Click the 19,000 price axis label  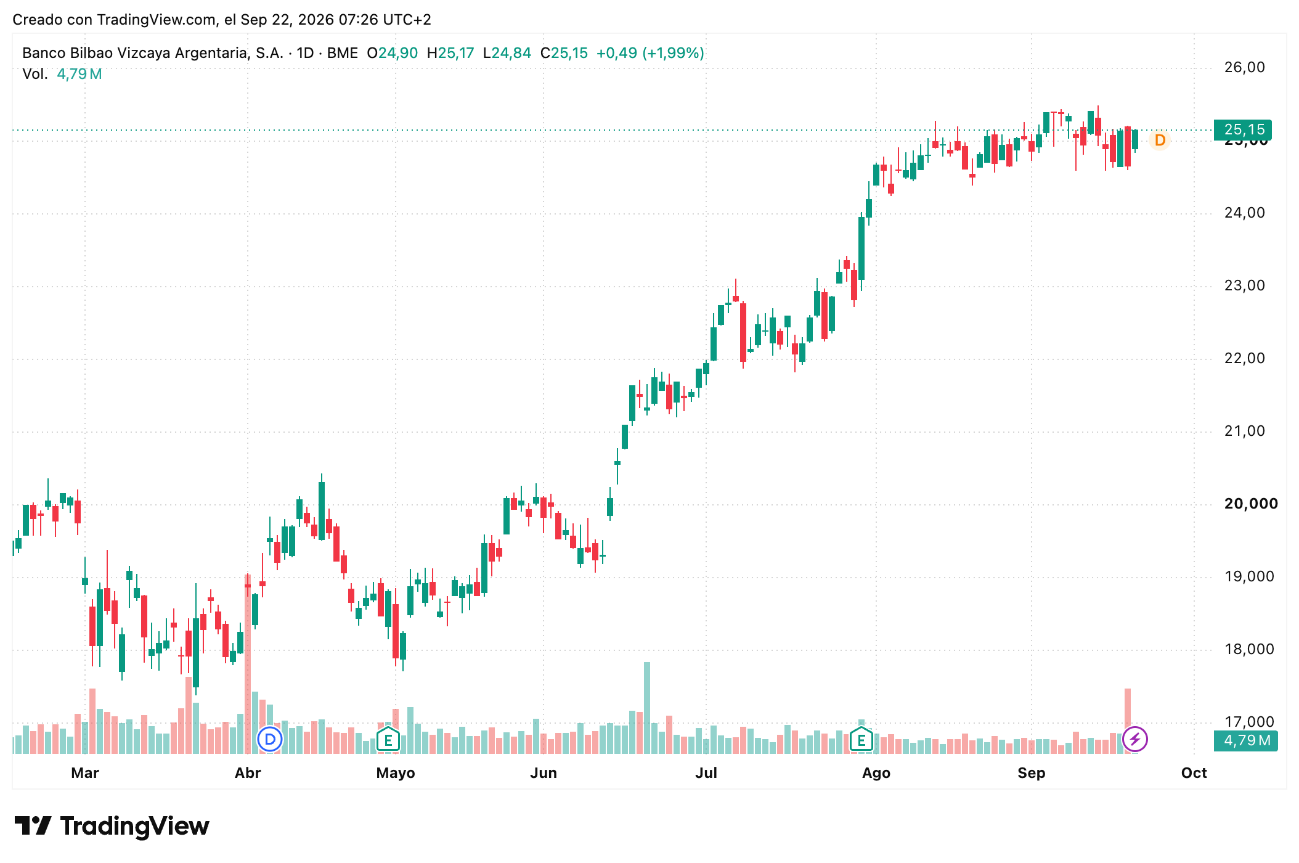coord(1249,576)
